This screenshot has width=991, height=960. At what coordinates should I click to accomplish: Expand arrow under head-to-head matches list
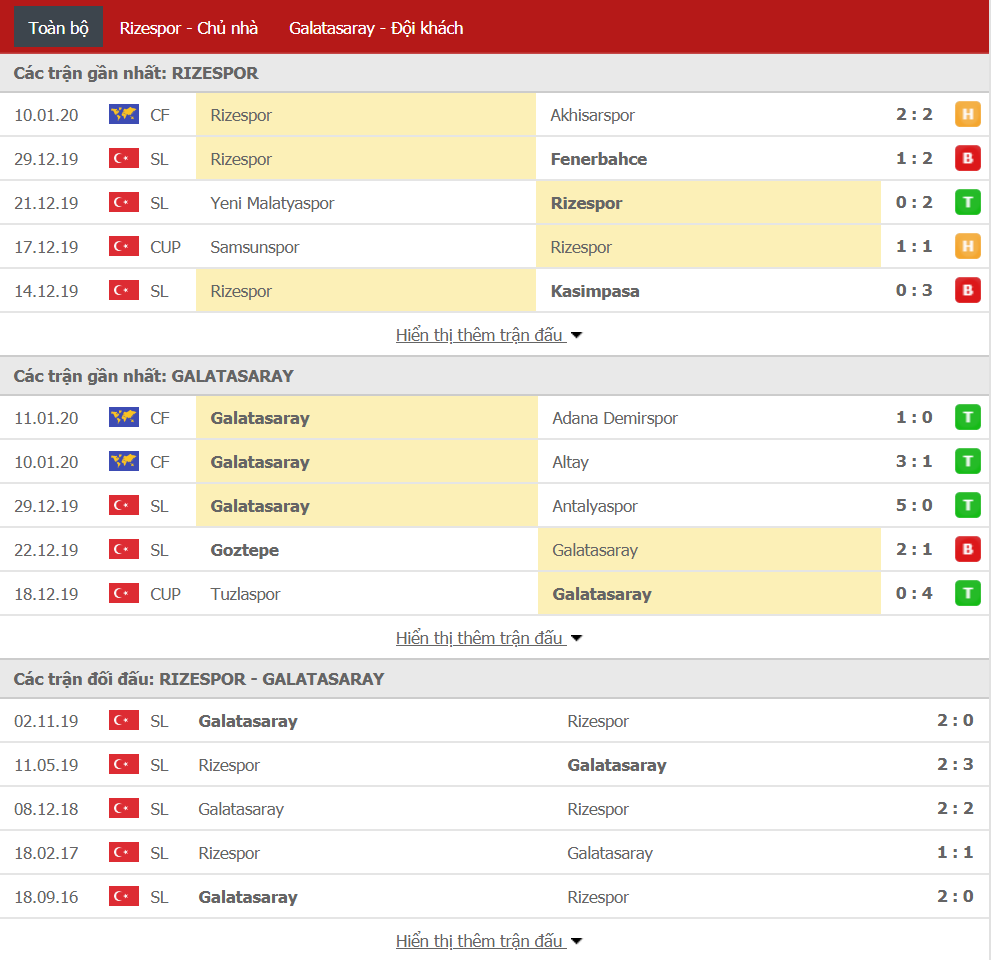click(x=576, y=941)
